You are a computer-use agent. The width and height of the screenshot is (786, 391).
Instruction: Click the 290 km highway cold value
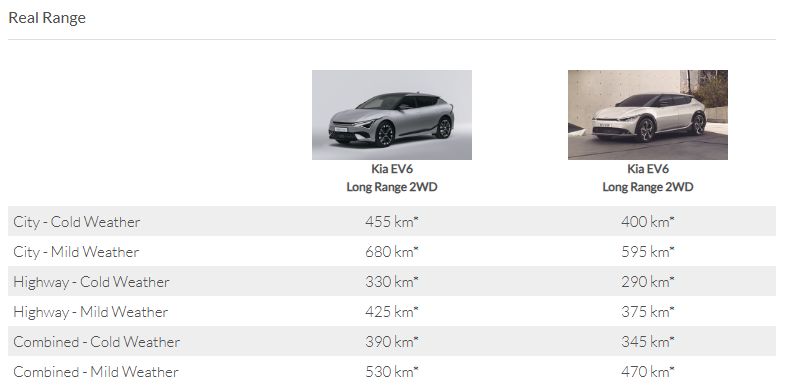pos(648,282)
